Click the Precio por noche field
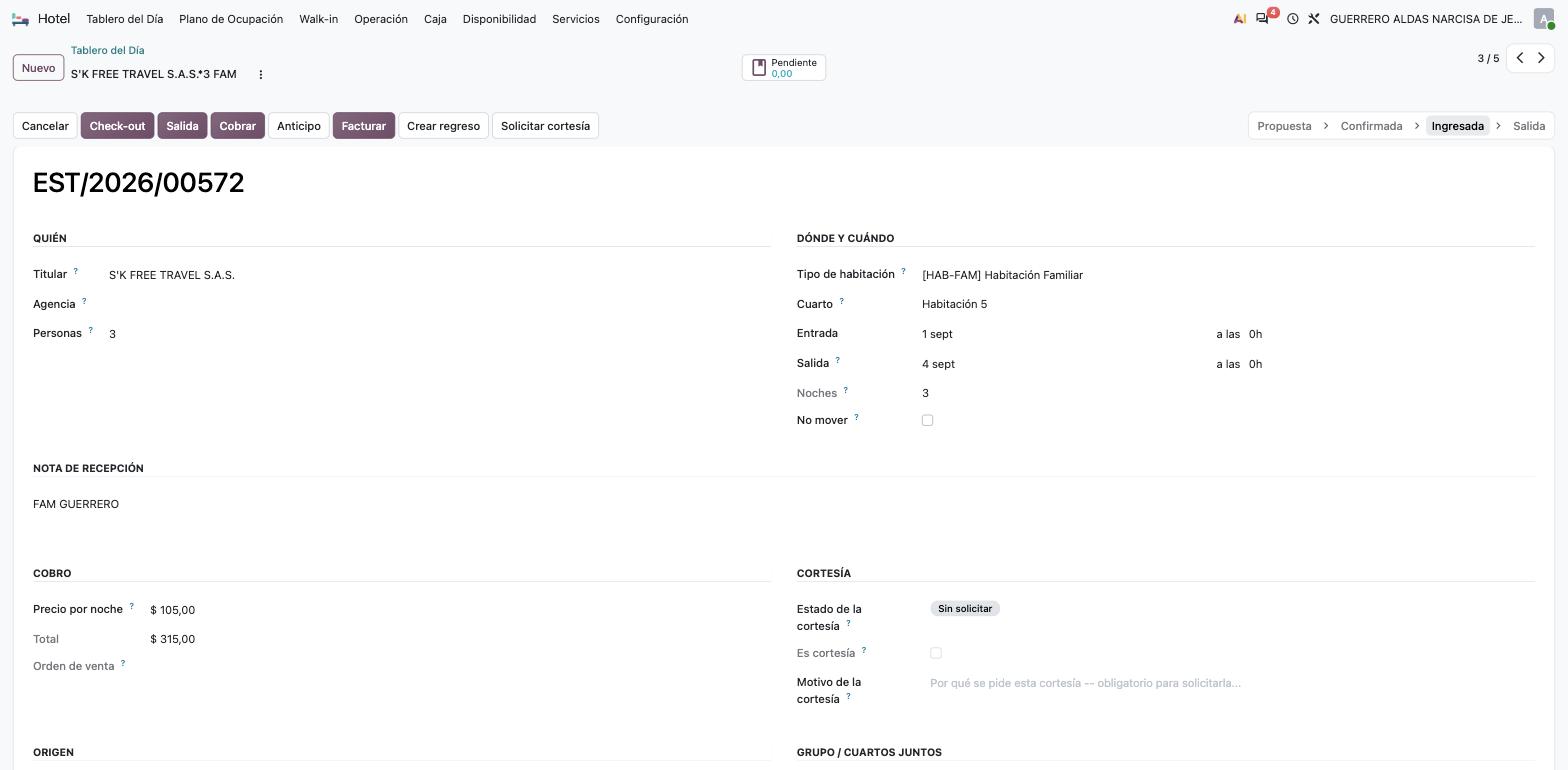The width and height of the screenshot is (1568, 770). tap(459, 610)
